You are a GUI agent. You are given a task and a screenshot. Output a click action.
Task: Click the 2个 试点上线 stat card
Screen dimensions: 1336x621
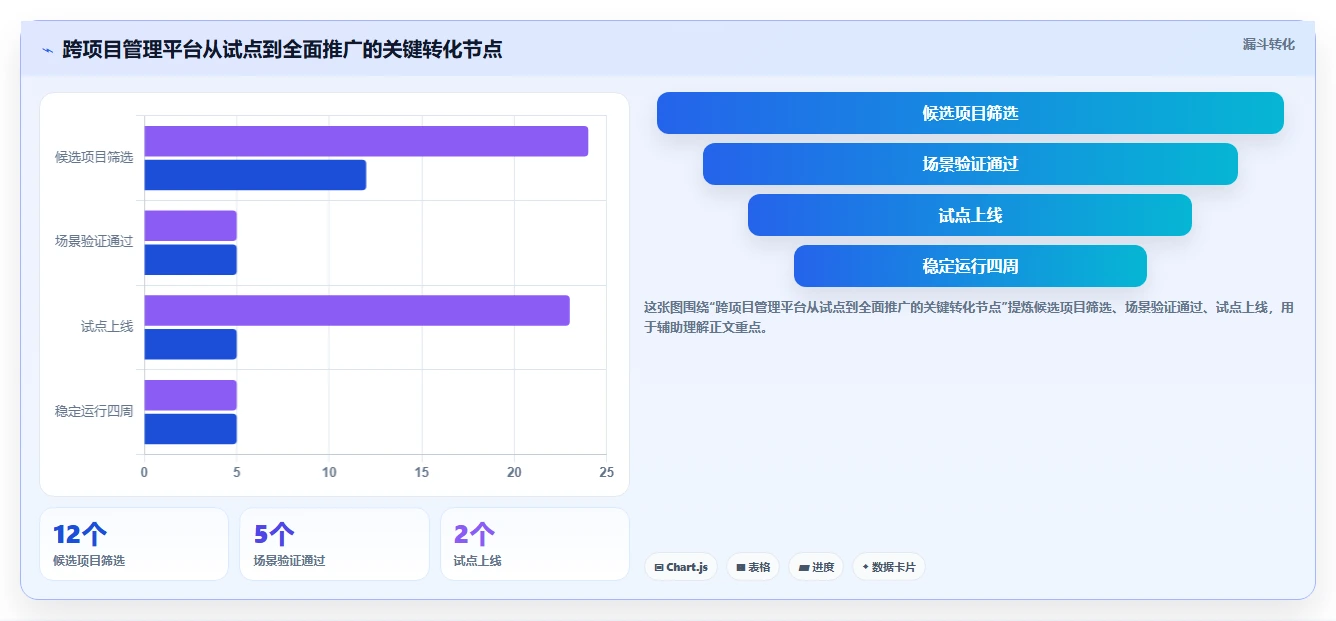[535, 544]
